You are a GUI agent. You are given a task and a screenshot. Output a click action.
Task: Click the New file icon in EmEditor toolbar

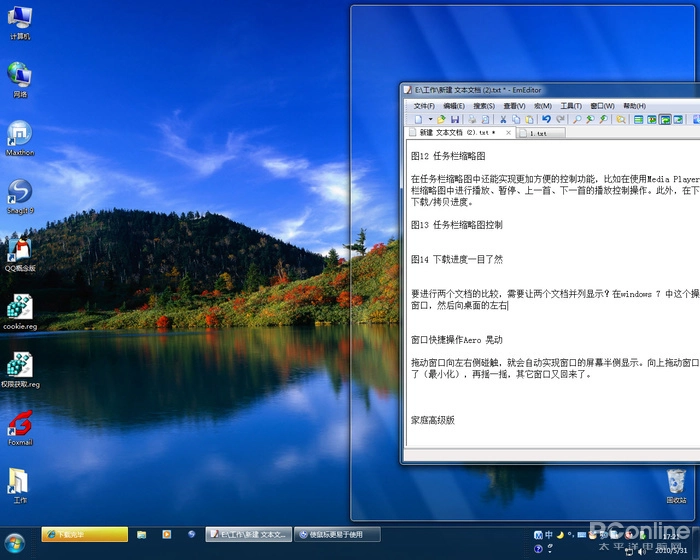click(417, 119)
